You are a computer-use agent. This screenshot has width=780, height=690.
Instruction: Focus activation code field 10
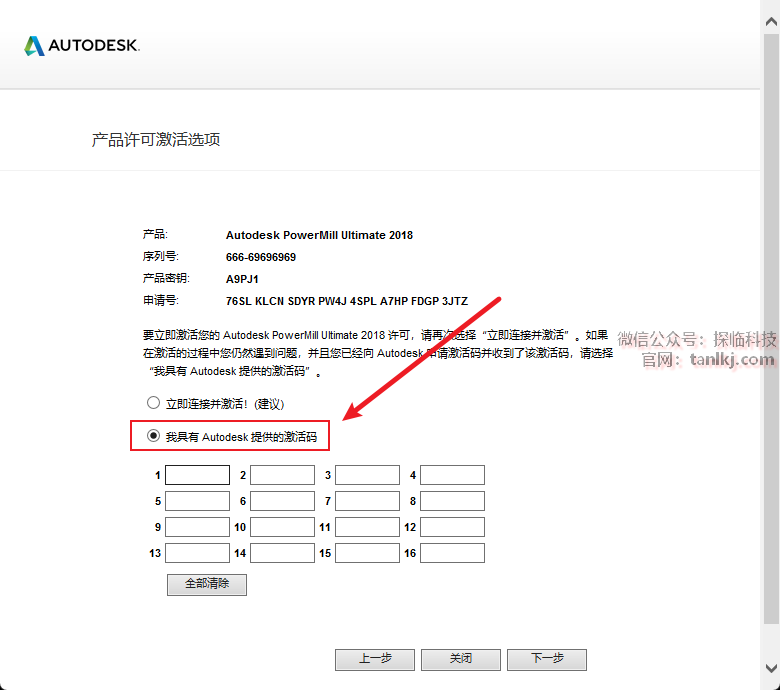point(283,527)
